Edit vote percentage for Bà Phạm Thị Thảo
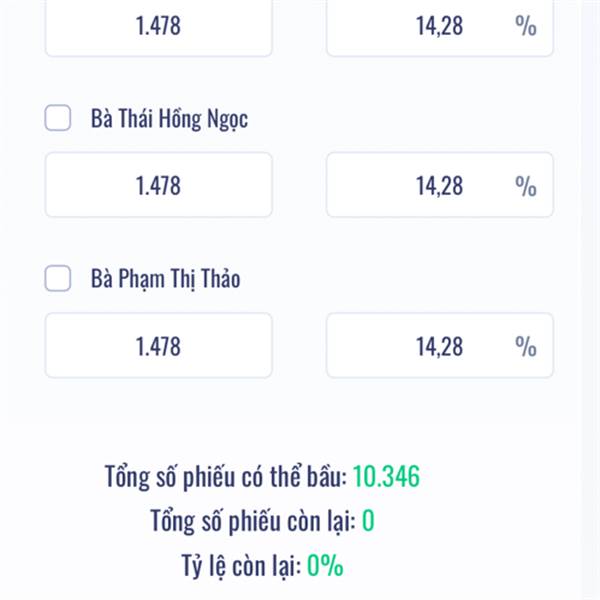This screenshot has height=600, width=600. tap(420, 346)
